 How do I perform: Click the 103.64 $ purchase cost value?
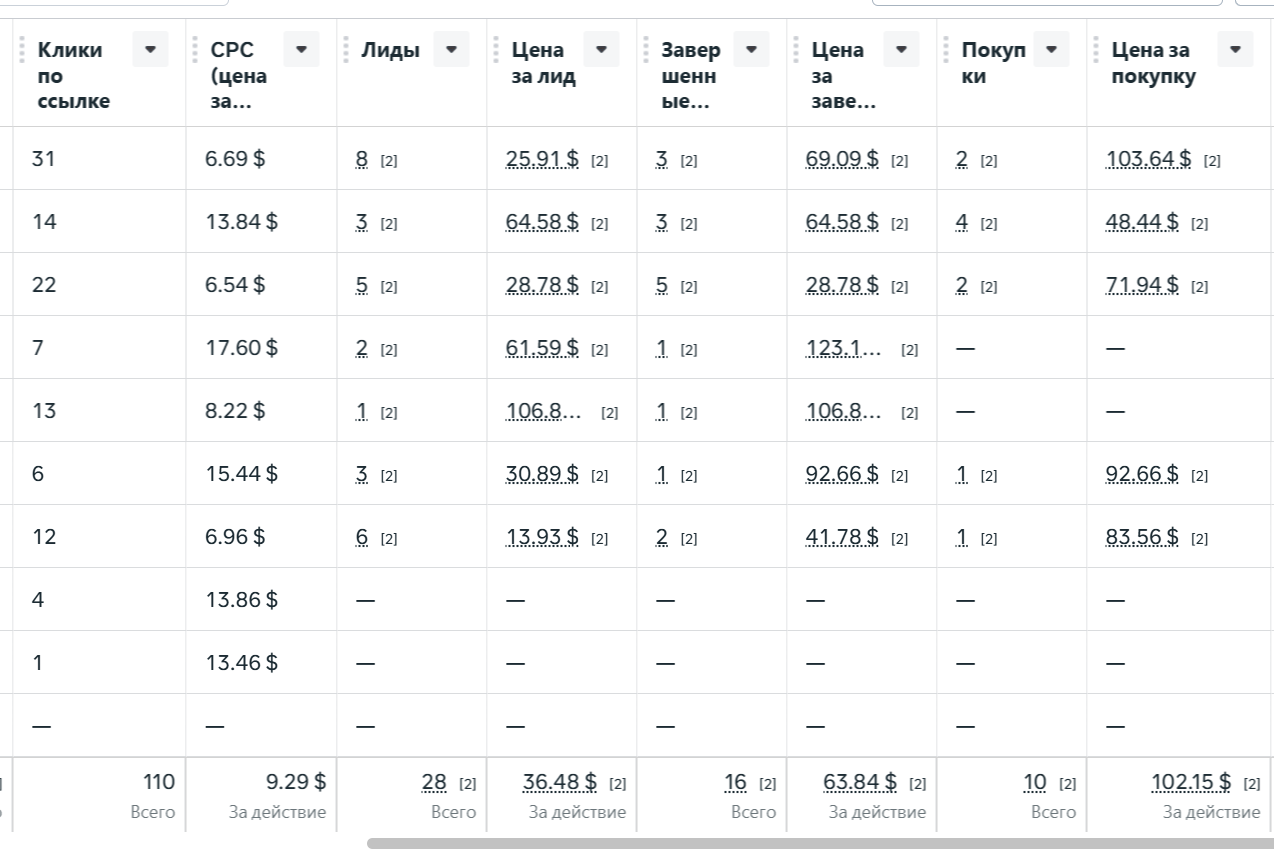1148,159
